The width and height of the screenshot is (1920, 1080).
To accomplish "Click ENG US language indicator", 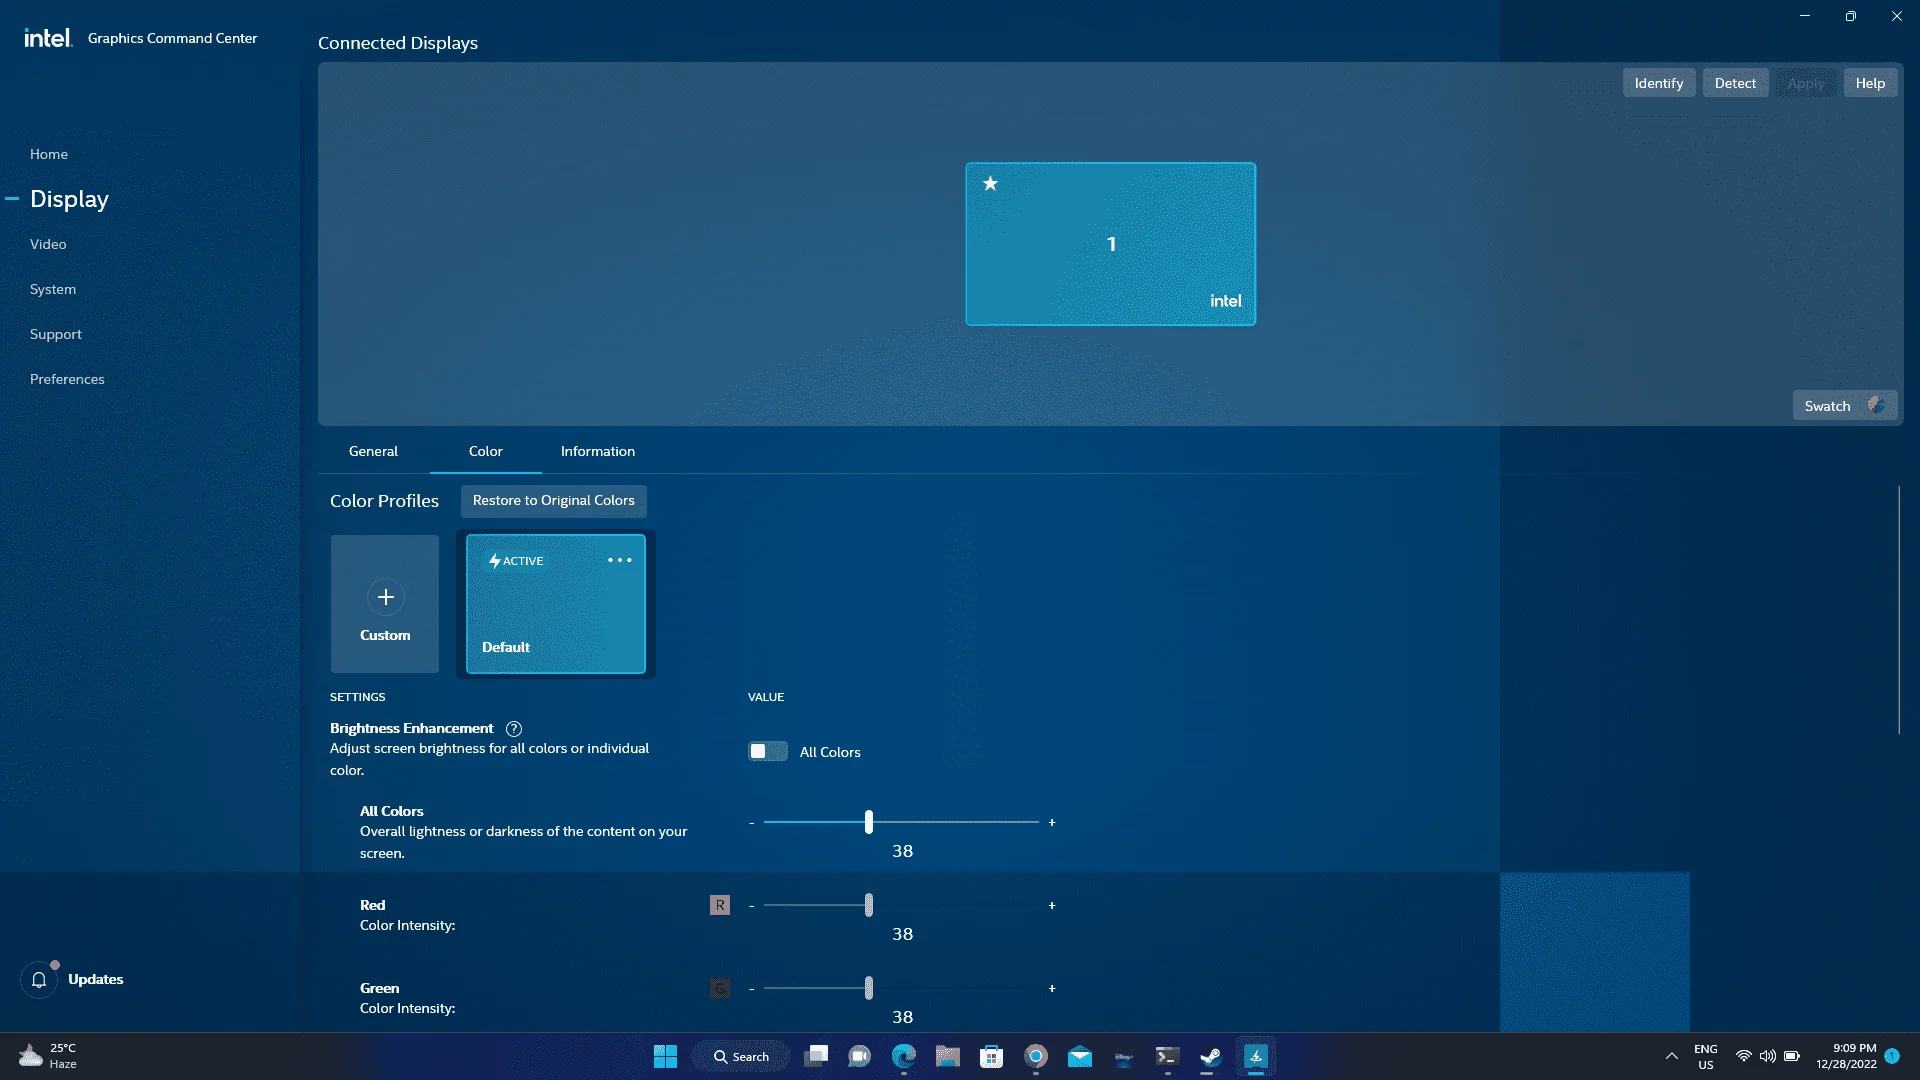I will (1706, 1056).
